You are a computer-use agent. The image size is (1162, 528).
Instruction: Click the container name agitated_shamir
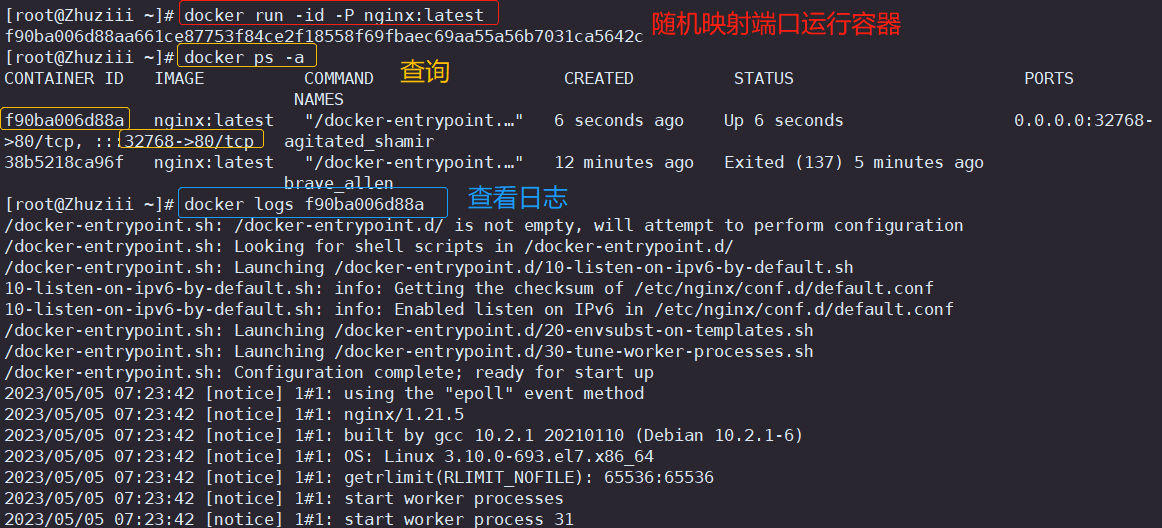click(x=359, y=142)
